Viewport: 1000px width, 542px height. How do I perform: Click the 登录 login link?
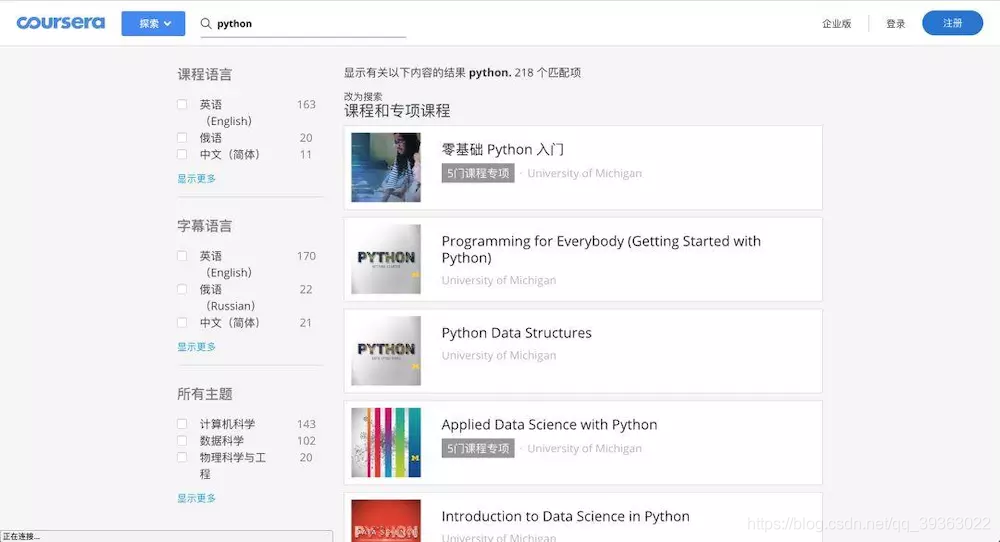tap(895, 24)
